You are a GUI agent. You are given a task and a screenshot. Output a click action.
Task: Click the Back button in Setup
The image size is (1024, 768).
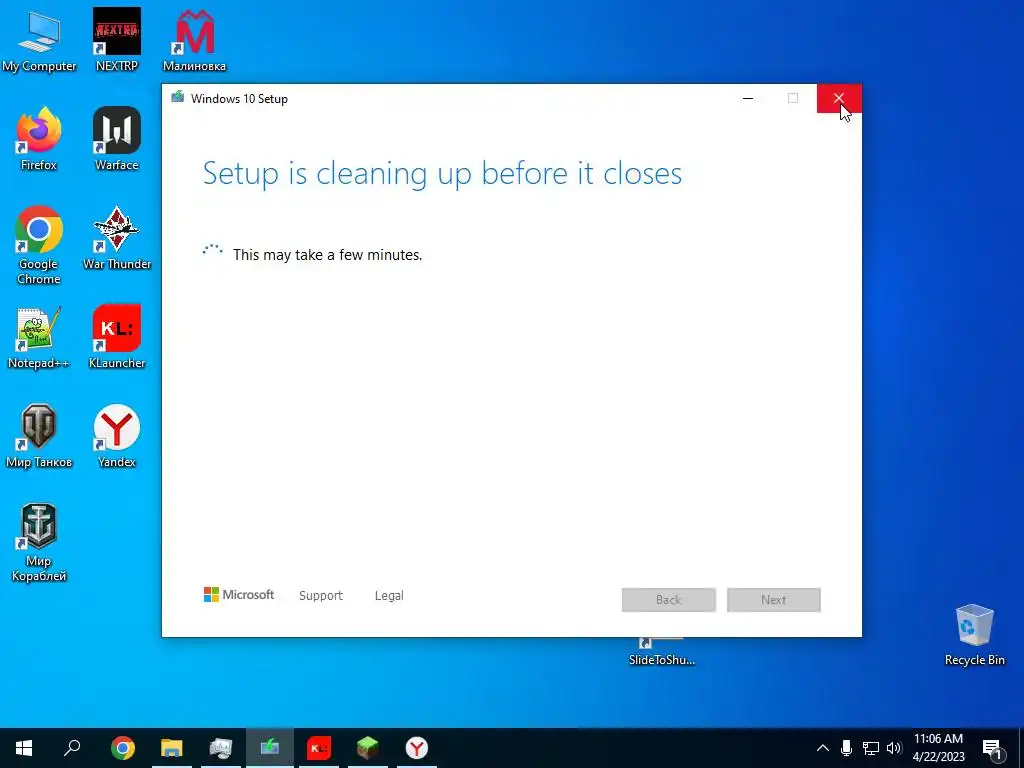coord(669,600)
